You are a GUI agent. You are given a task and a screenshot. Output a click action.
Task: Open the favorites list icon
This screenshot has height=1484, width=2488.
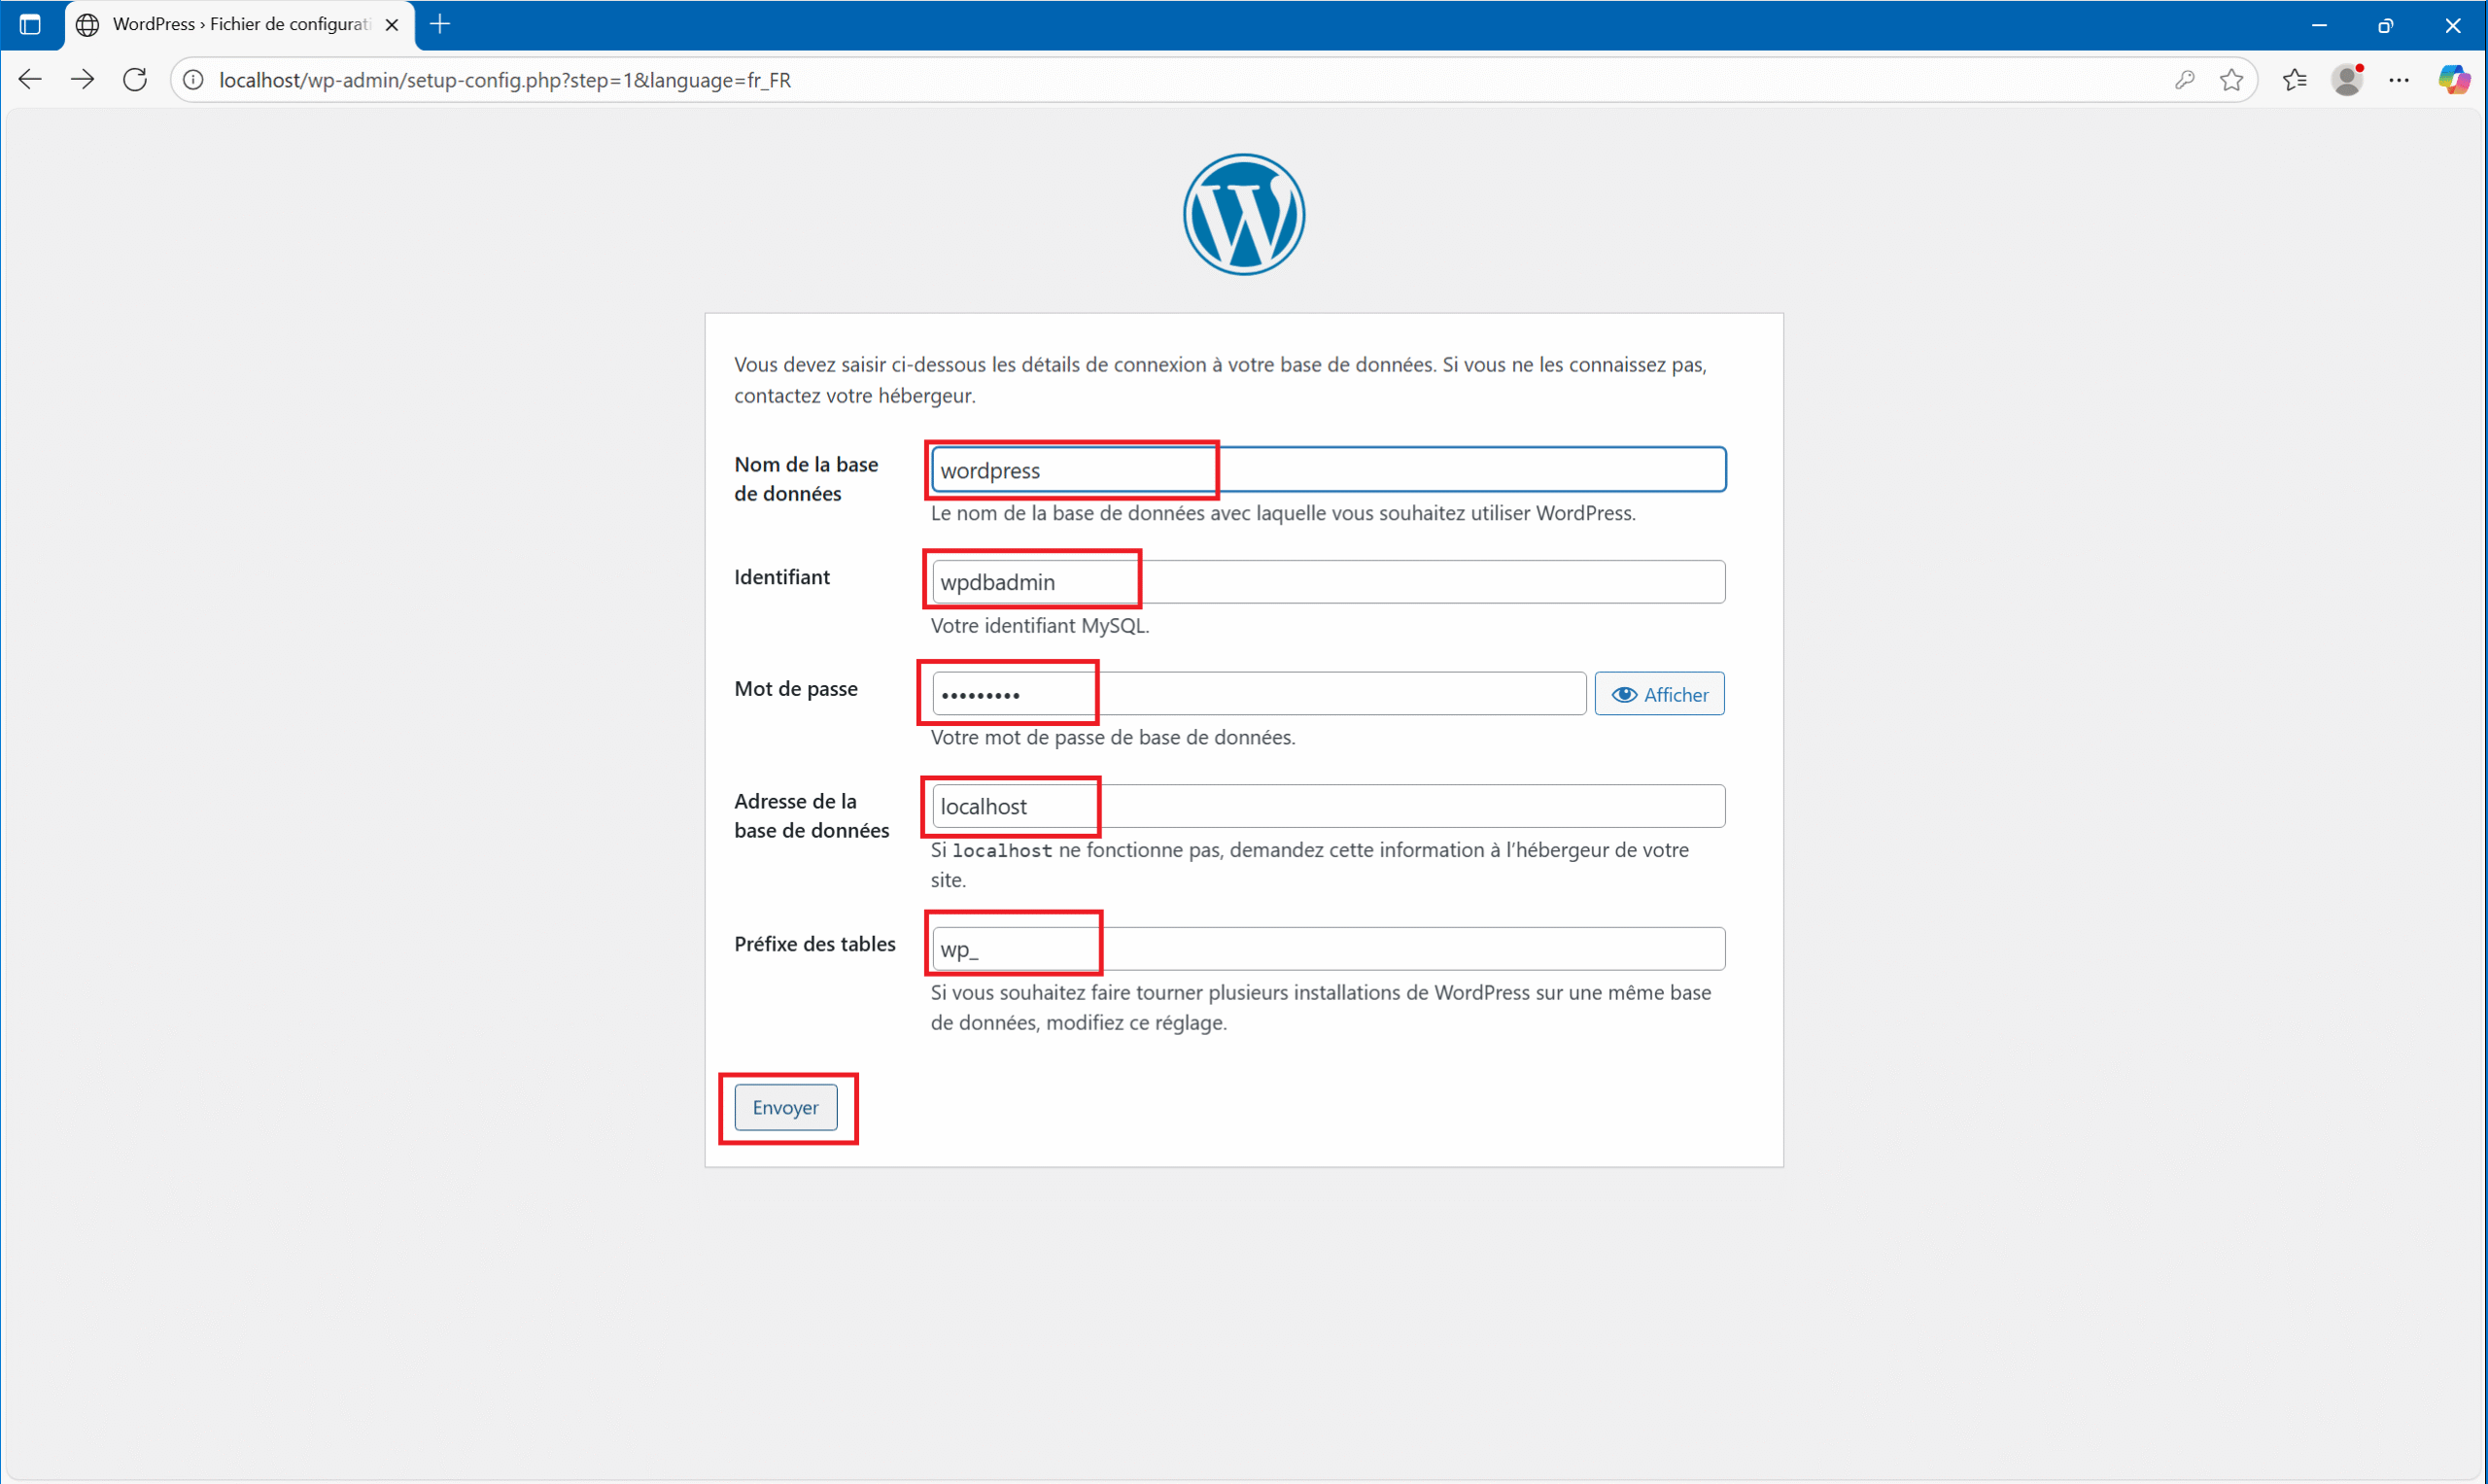[2295, 80]
